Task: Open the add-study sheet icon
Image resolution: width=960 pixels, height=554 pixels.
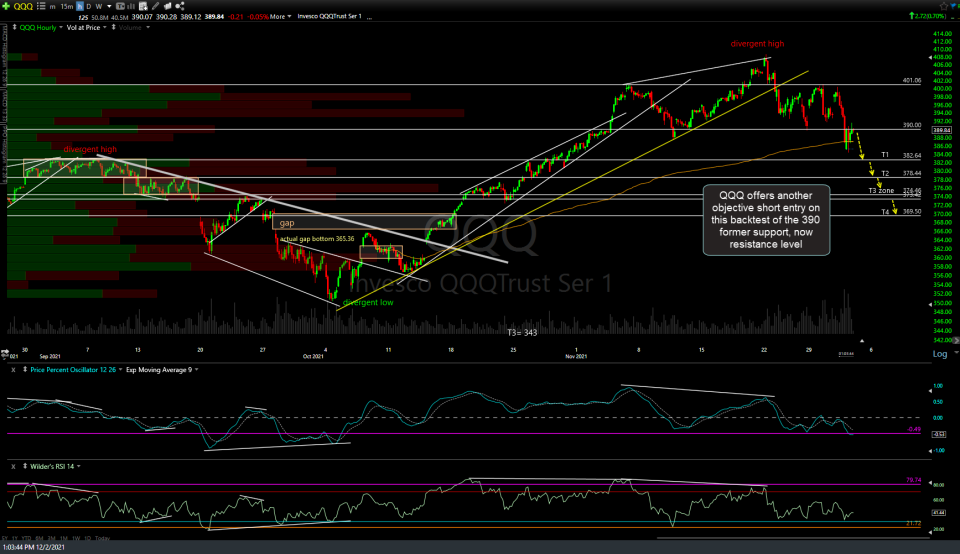Action: coord(143,6)
